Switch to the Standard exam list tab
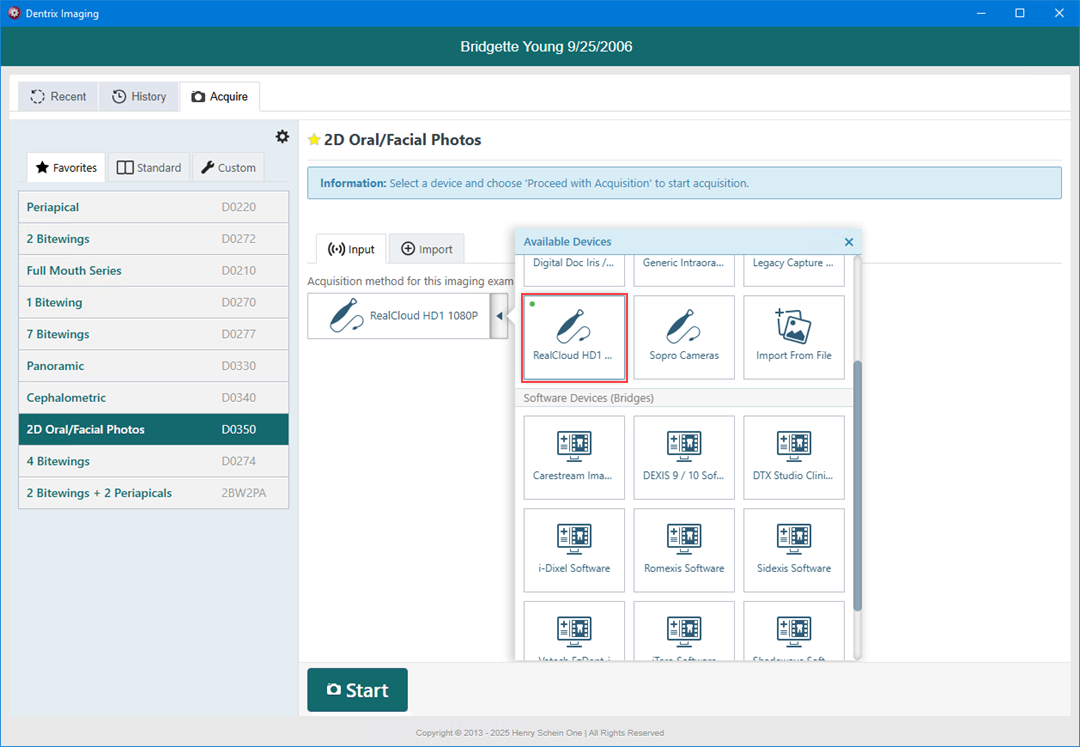This screenshot has width=1080, height=747. tap(149, 167)
